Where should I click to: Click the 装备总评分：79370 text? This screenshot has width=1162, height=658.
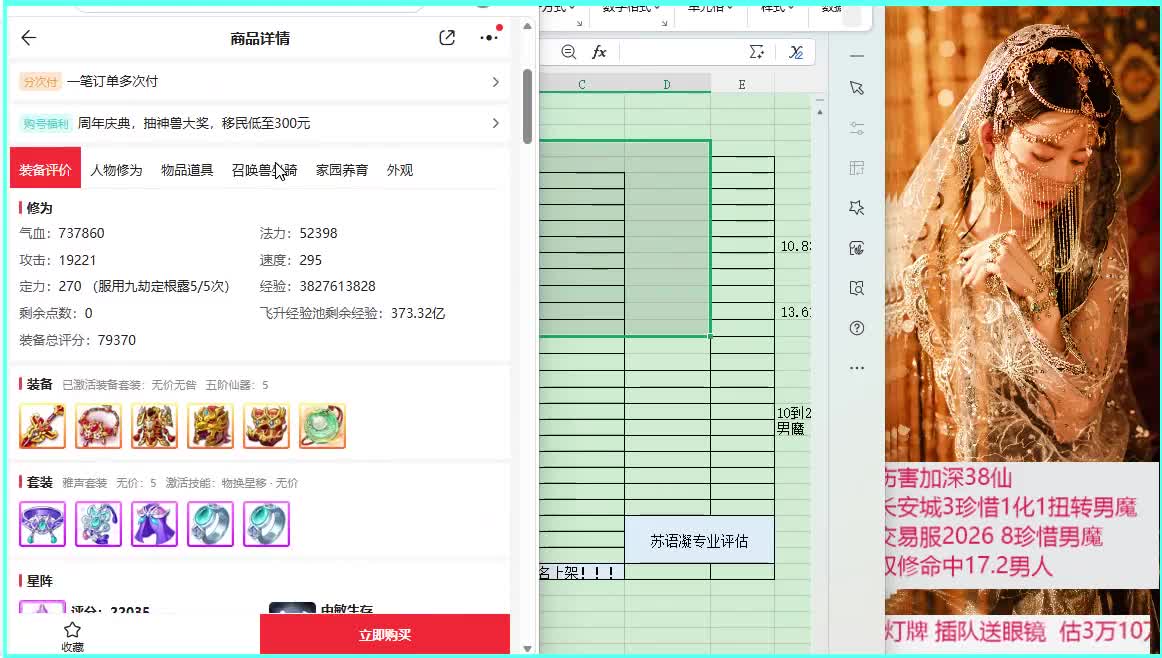[78, 340]
